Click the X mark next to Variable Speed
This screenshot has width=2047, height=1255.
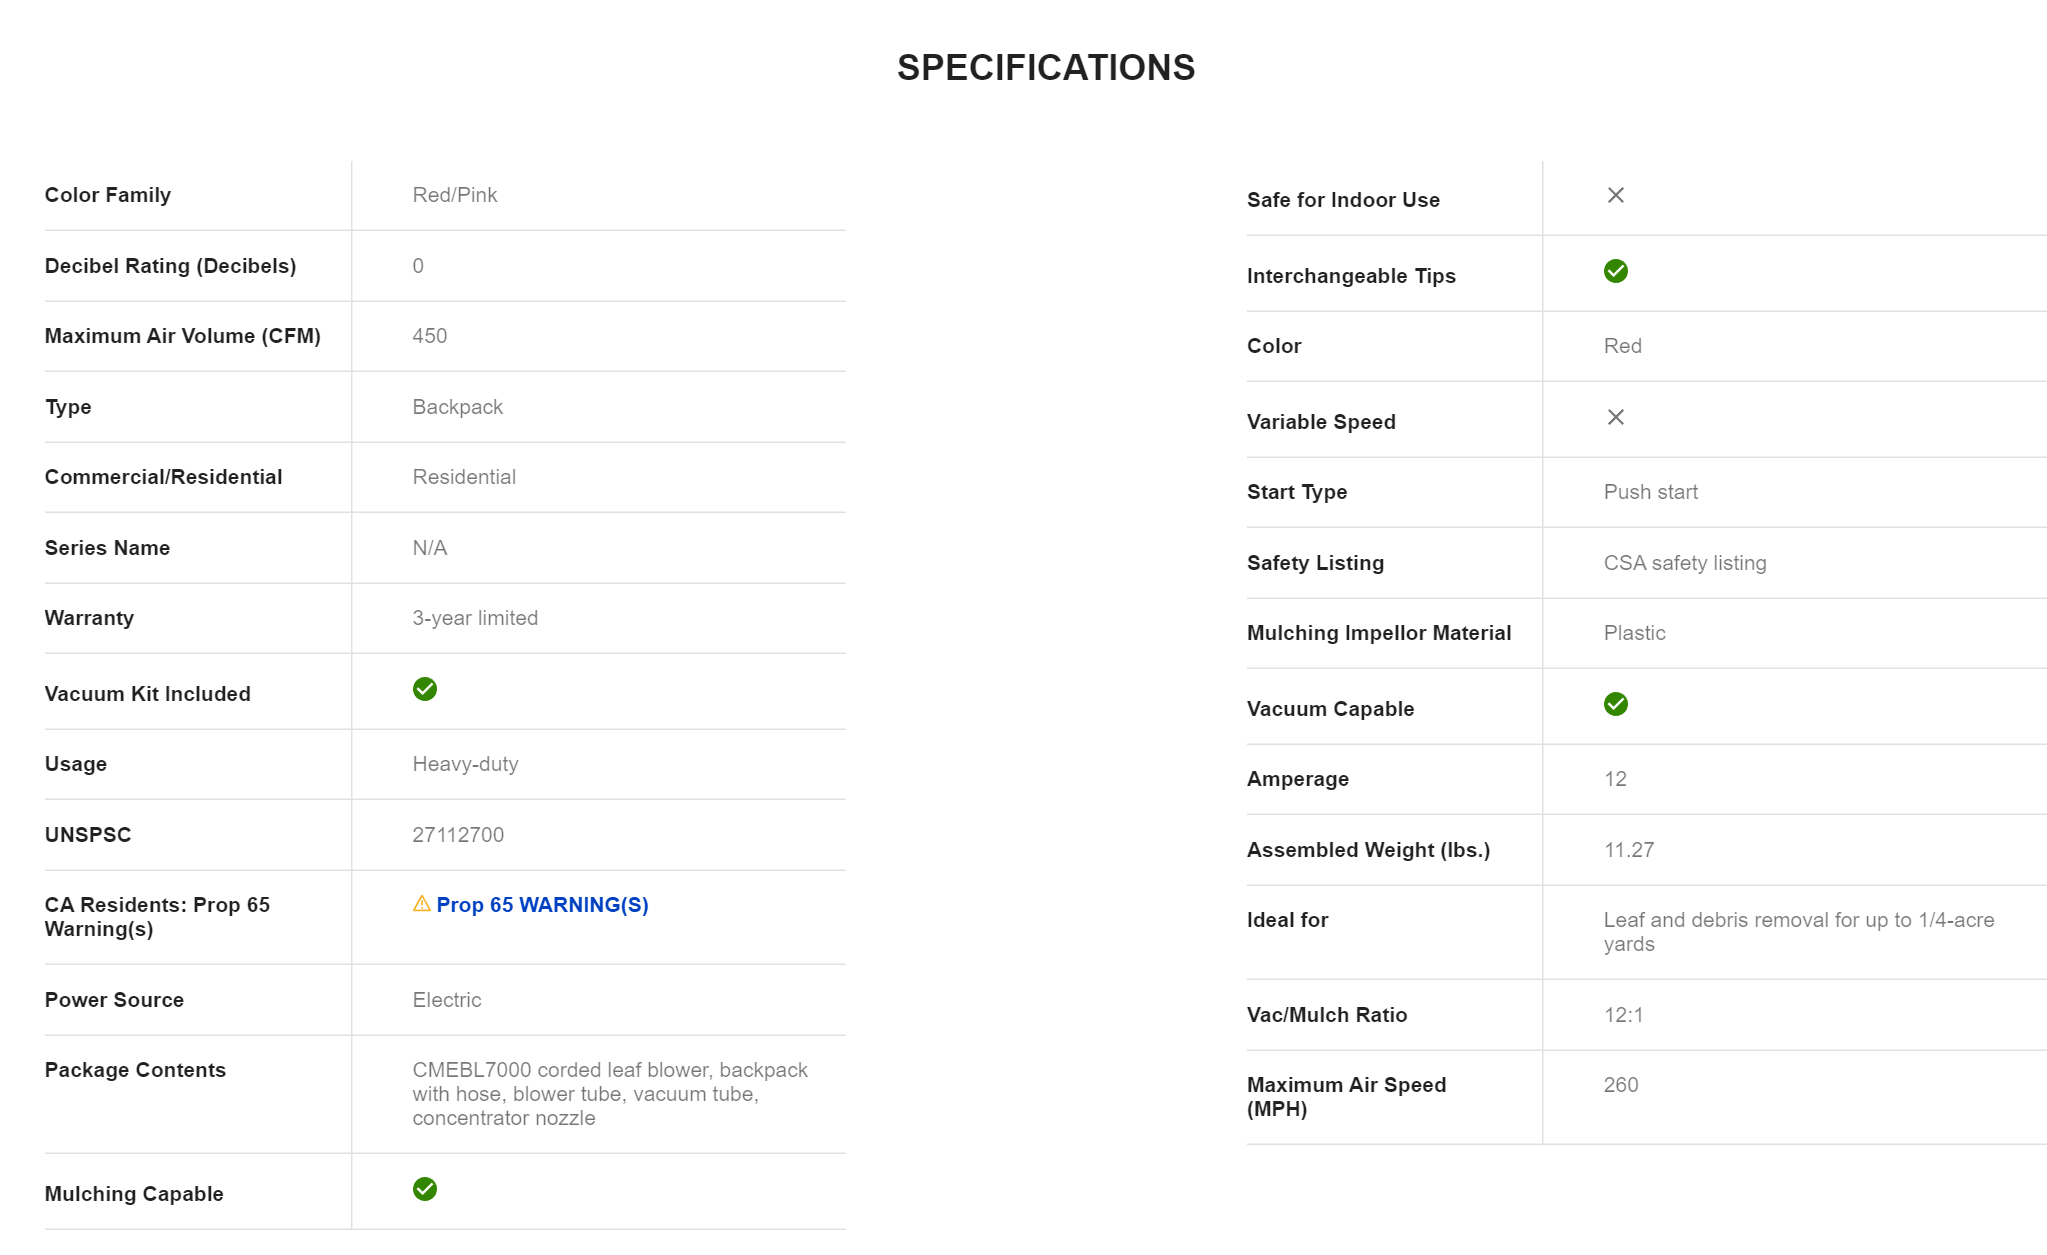(x=1616, y=417)
